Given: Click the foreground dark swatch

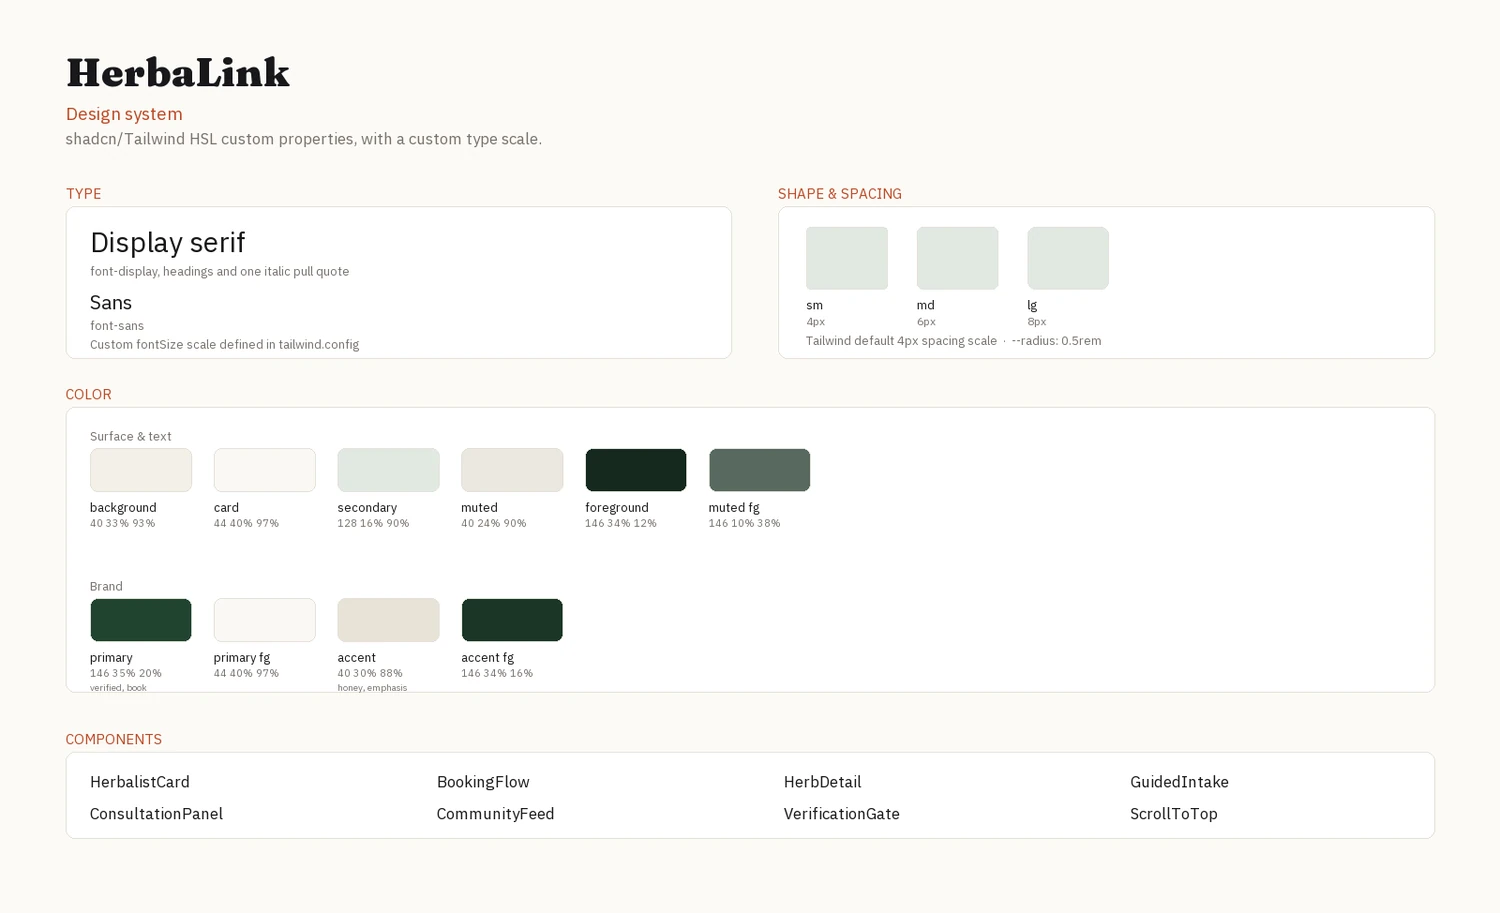Looking at the screenshot, I should (636, 470).
